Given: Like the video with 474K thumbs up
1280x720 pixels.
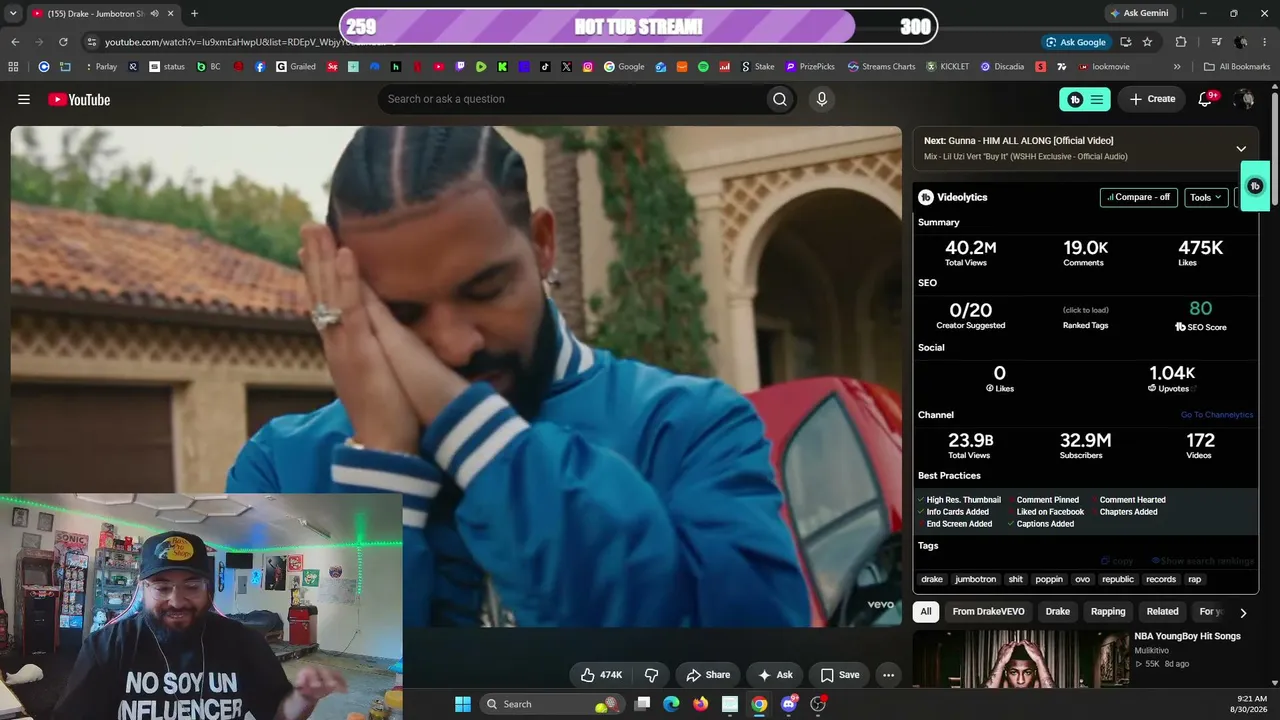Looking at the screenshot, I should click(x=602, y=675).
